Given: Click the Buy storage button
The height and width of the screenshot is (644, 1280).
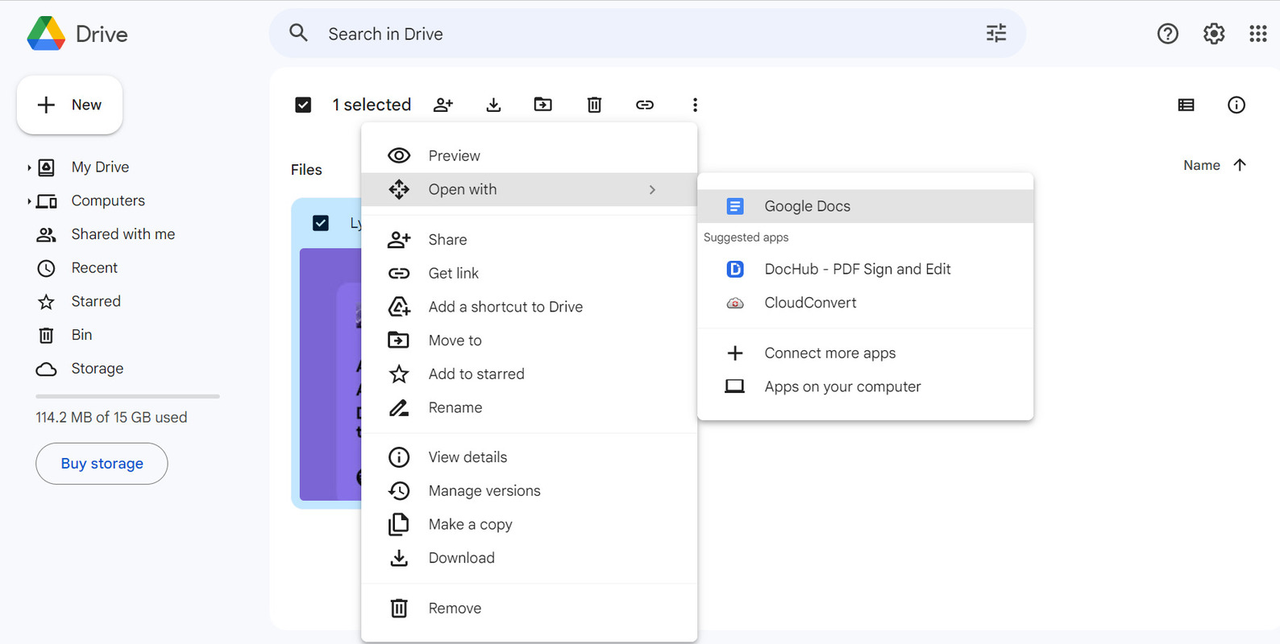Looking at the screenshot, I should click(x=102, y=464).
